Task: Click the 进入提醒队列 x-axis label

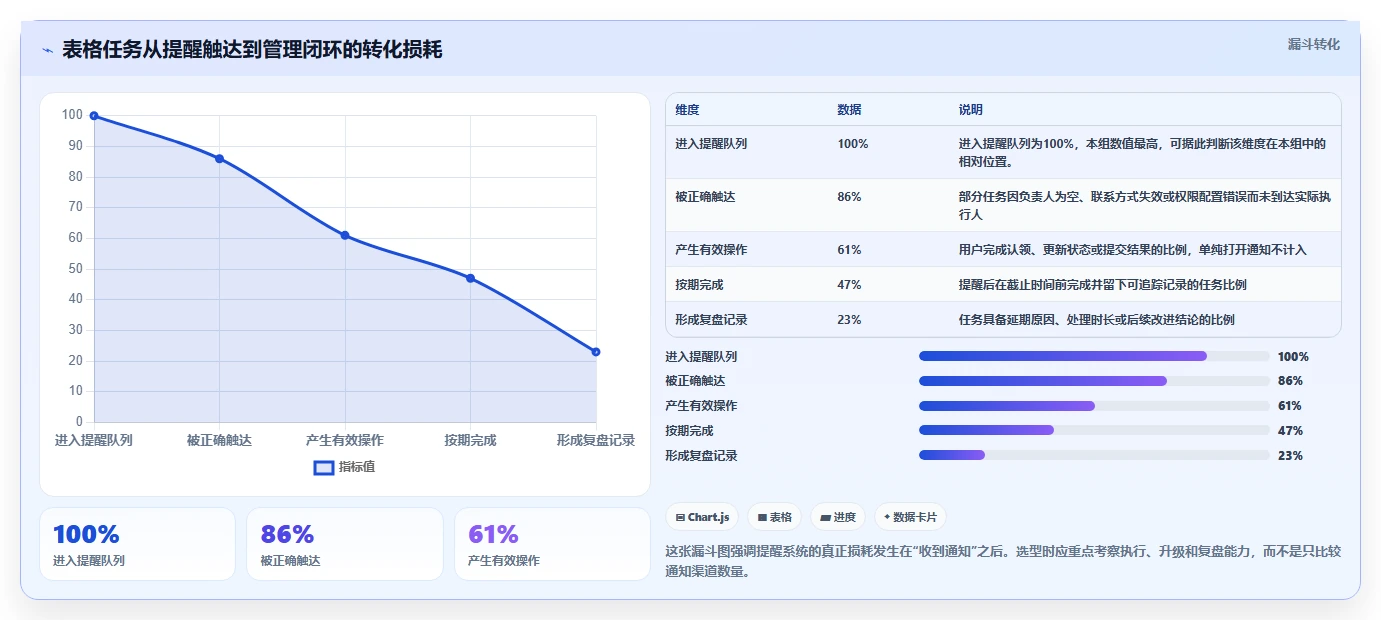Action: click(x=94, y=440)
